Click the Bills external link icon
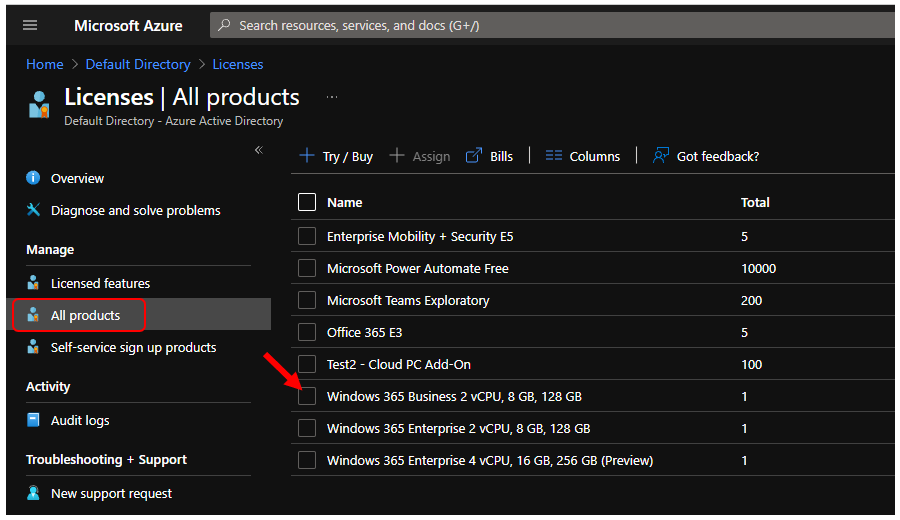Screen dimensions: 900x520 (474, 156)
